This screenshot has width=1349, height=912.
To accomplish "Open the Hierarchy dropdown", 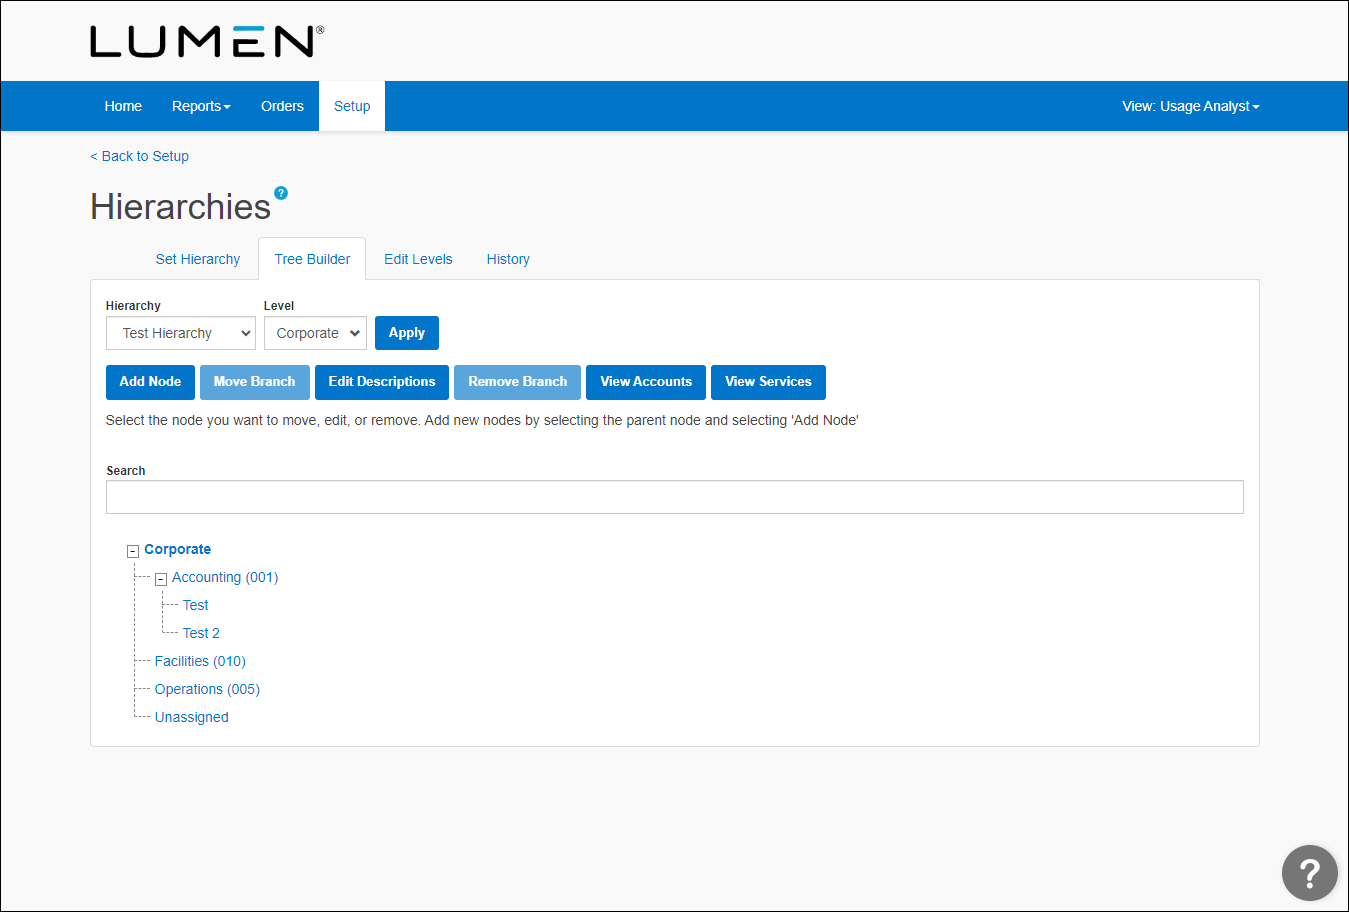I will (x=180, y=333).
